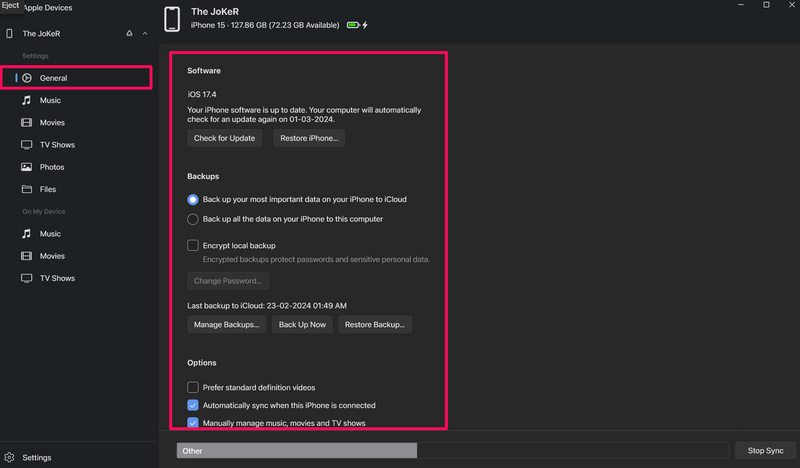800x468 pixels.
Task: Click the eject icon beside The JoKeR
Action: point(129,34)
